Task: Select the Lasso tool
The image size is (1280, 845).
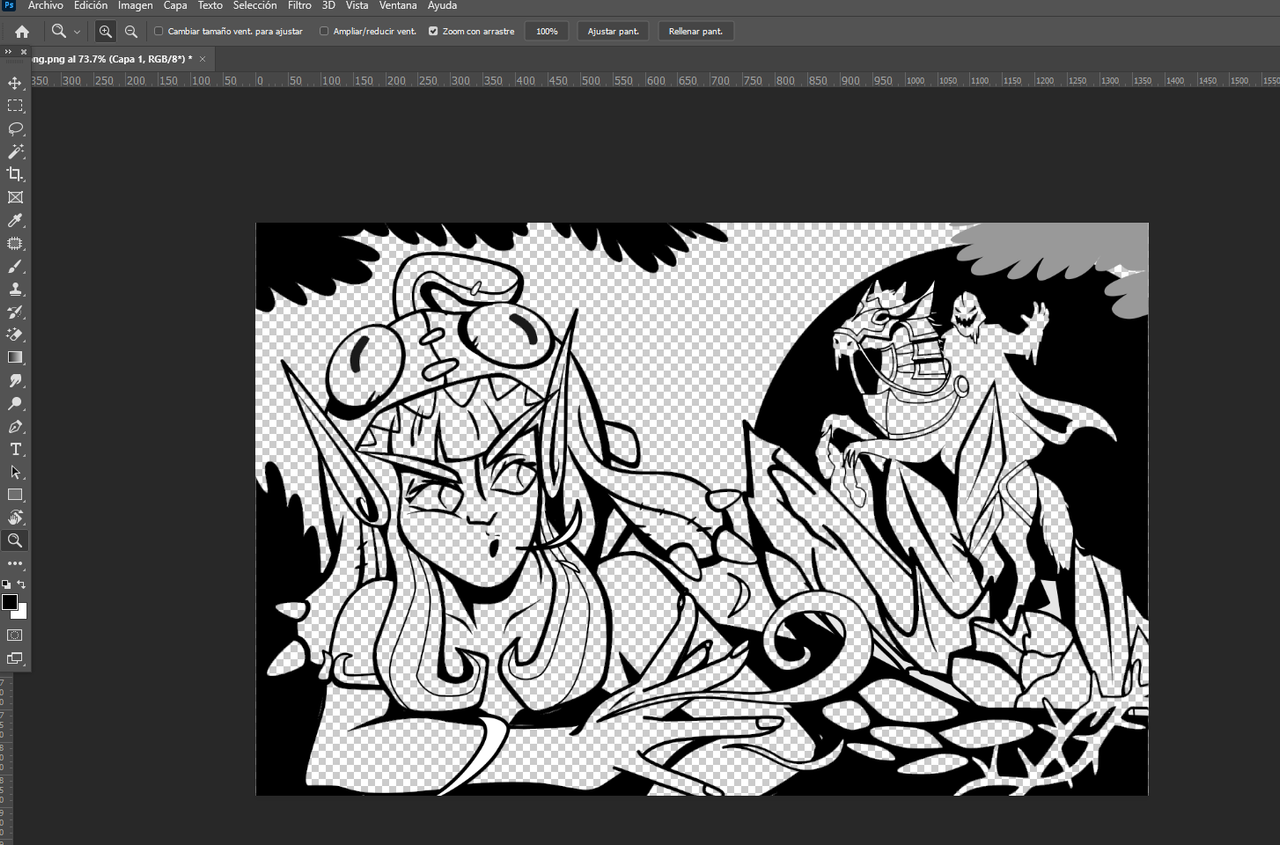Action: tap(15, 129)
